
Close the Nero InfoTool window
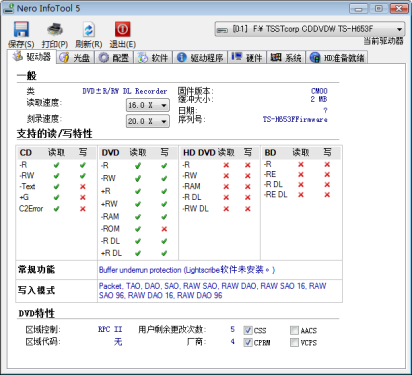[x=399, y=8]
